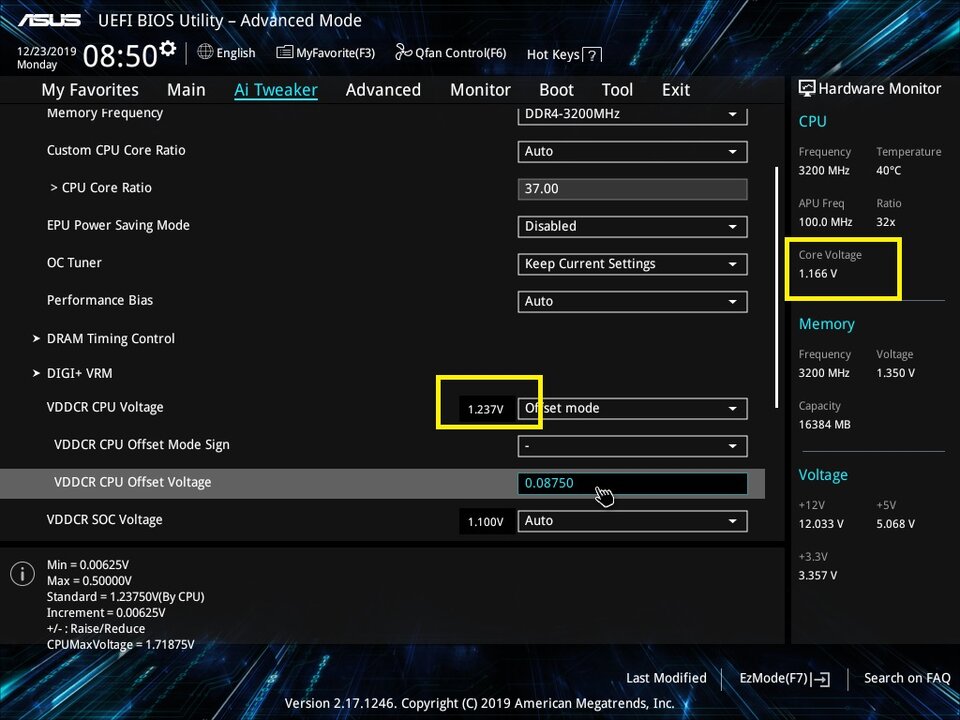Screen dimensions: 960x720
Task: Open the VDDCR SOC Voltage Auto dropdown
Action: tap(632, 521)
